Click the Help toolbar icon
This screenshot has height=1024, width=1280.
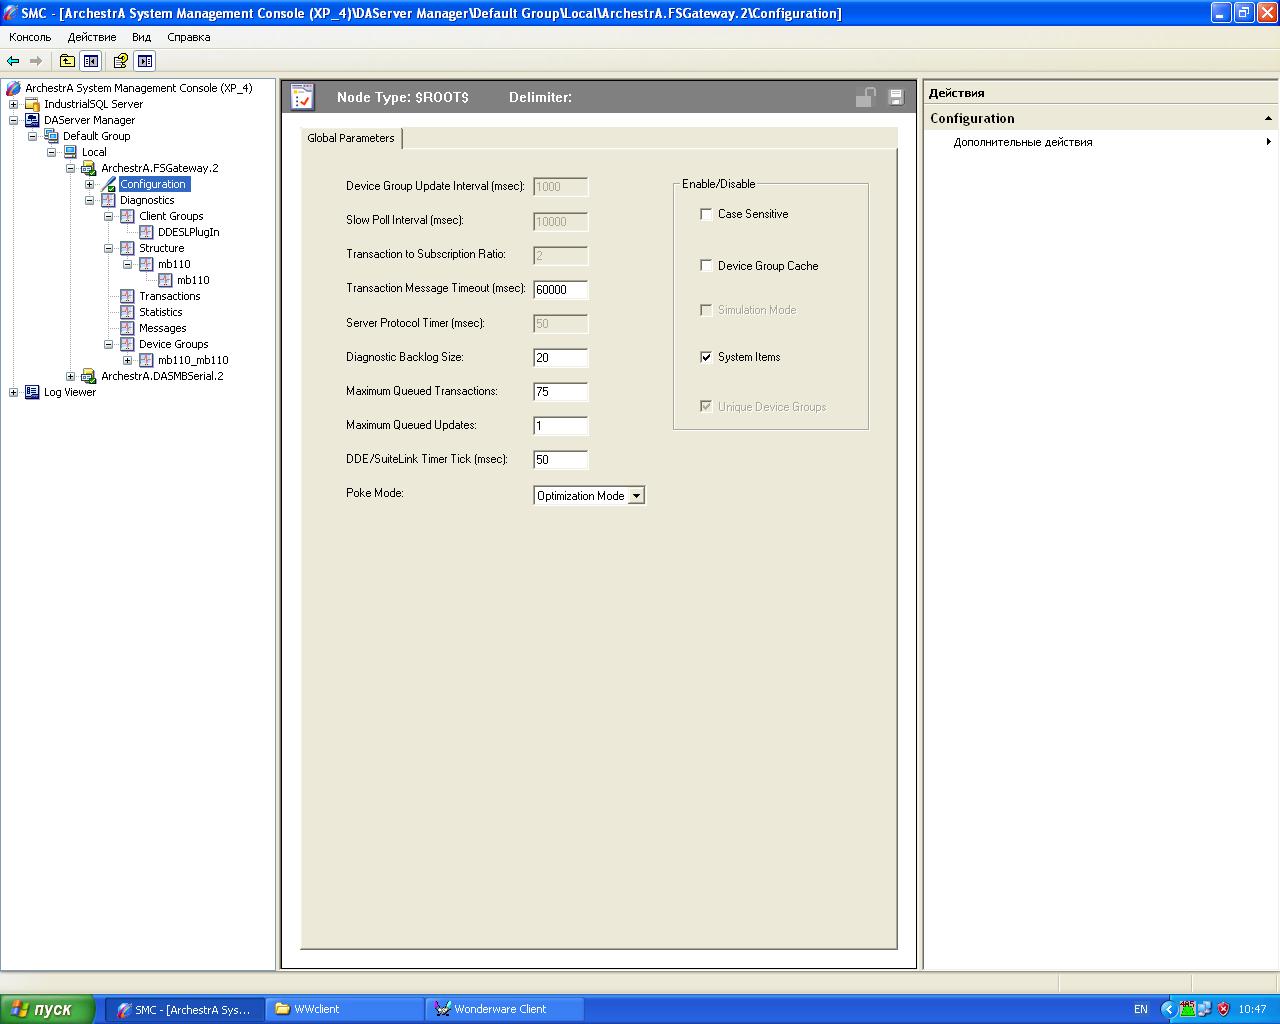pyautogui.click(x=121, y=61)
